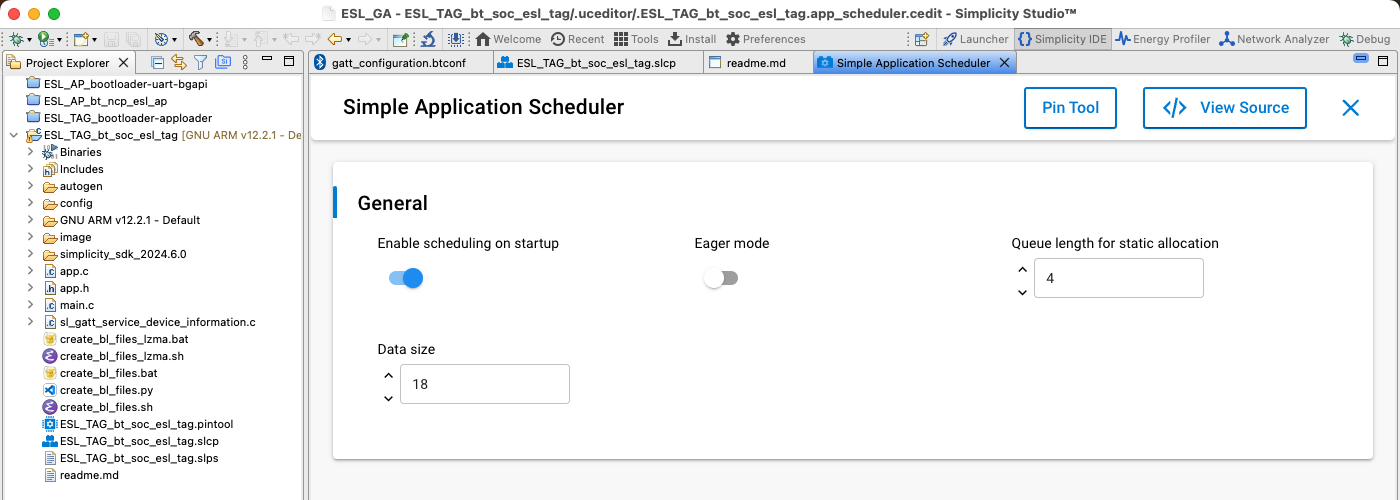Open the Launcher perspective
This screenshot has height=500, width=1400.
(976, 39)
